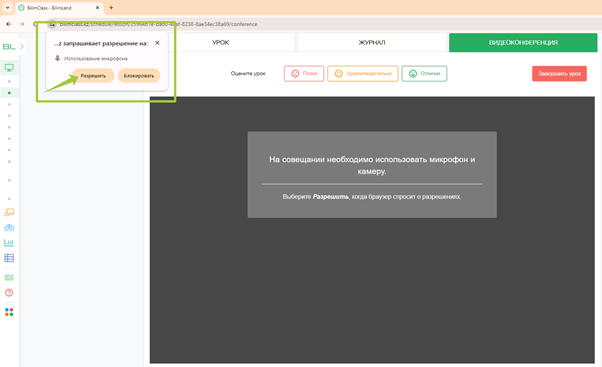Screen dimensions: 602x367
Task: Click the browser back arrow
Action: [x=8, y=24]
